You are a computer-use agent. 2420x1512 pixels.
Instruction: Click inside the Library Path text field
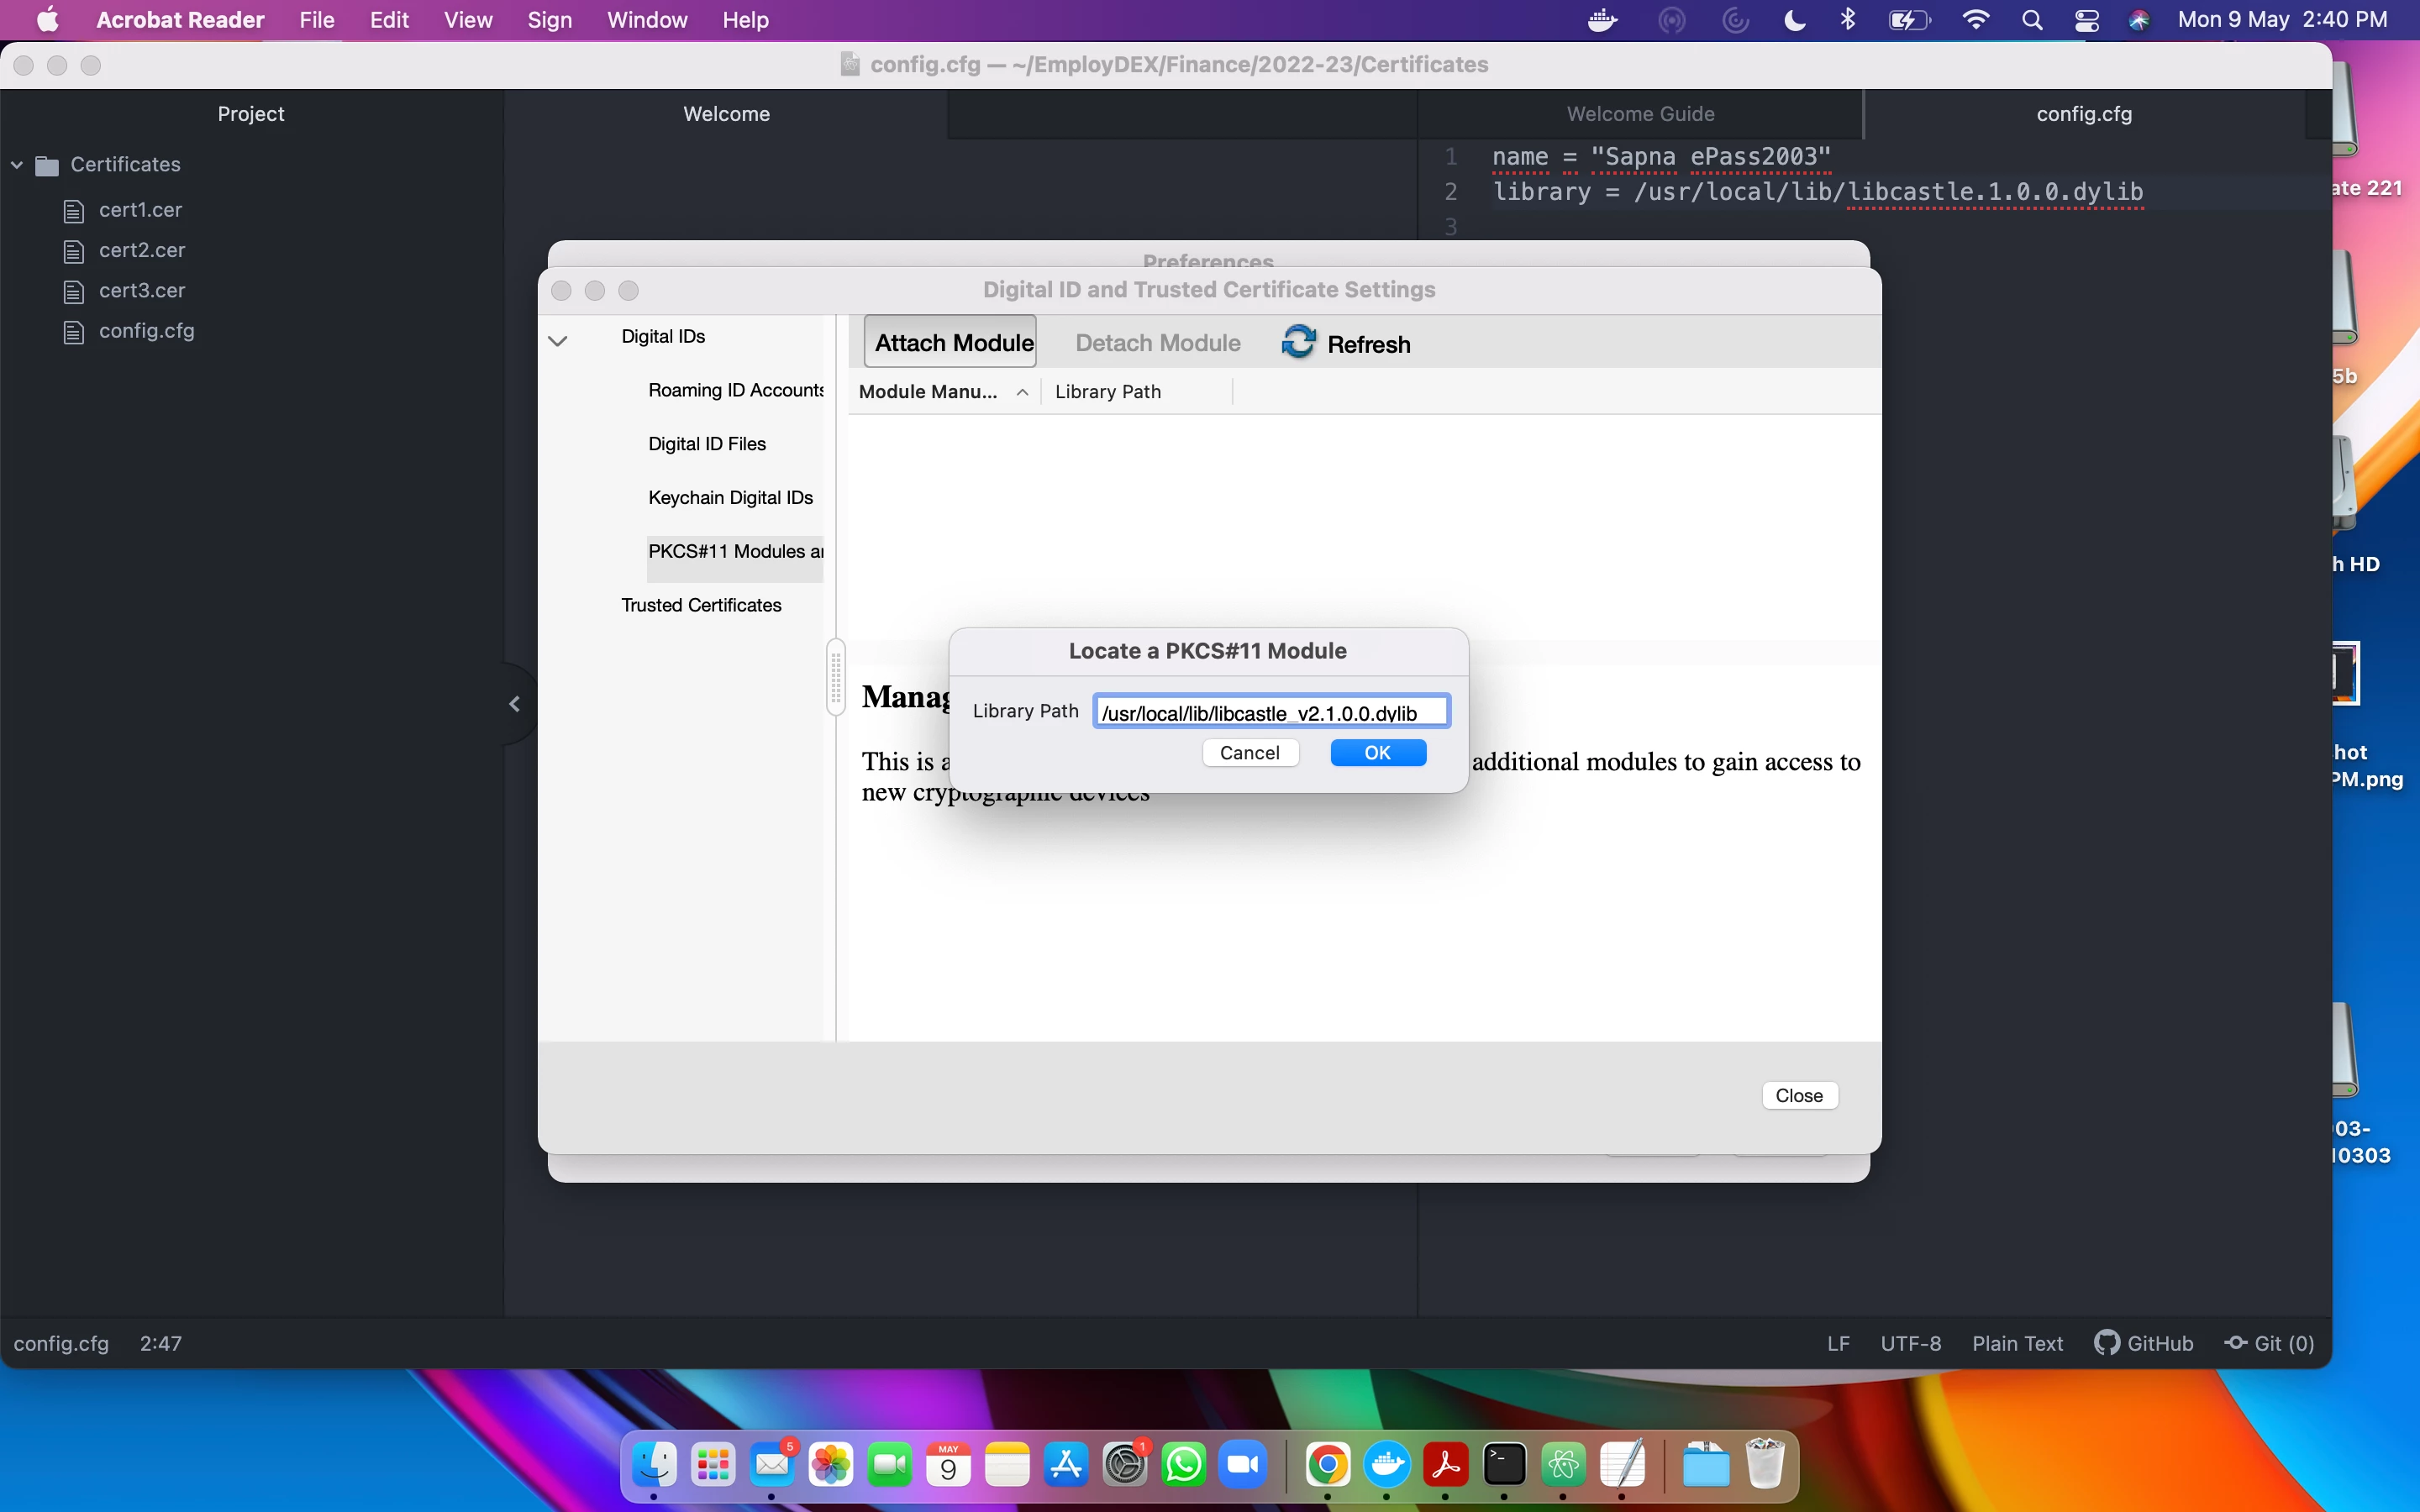1270,712
